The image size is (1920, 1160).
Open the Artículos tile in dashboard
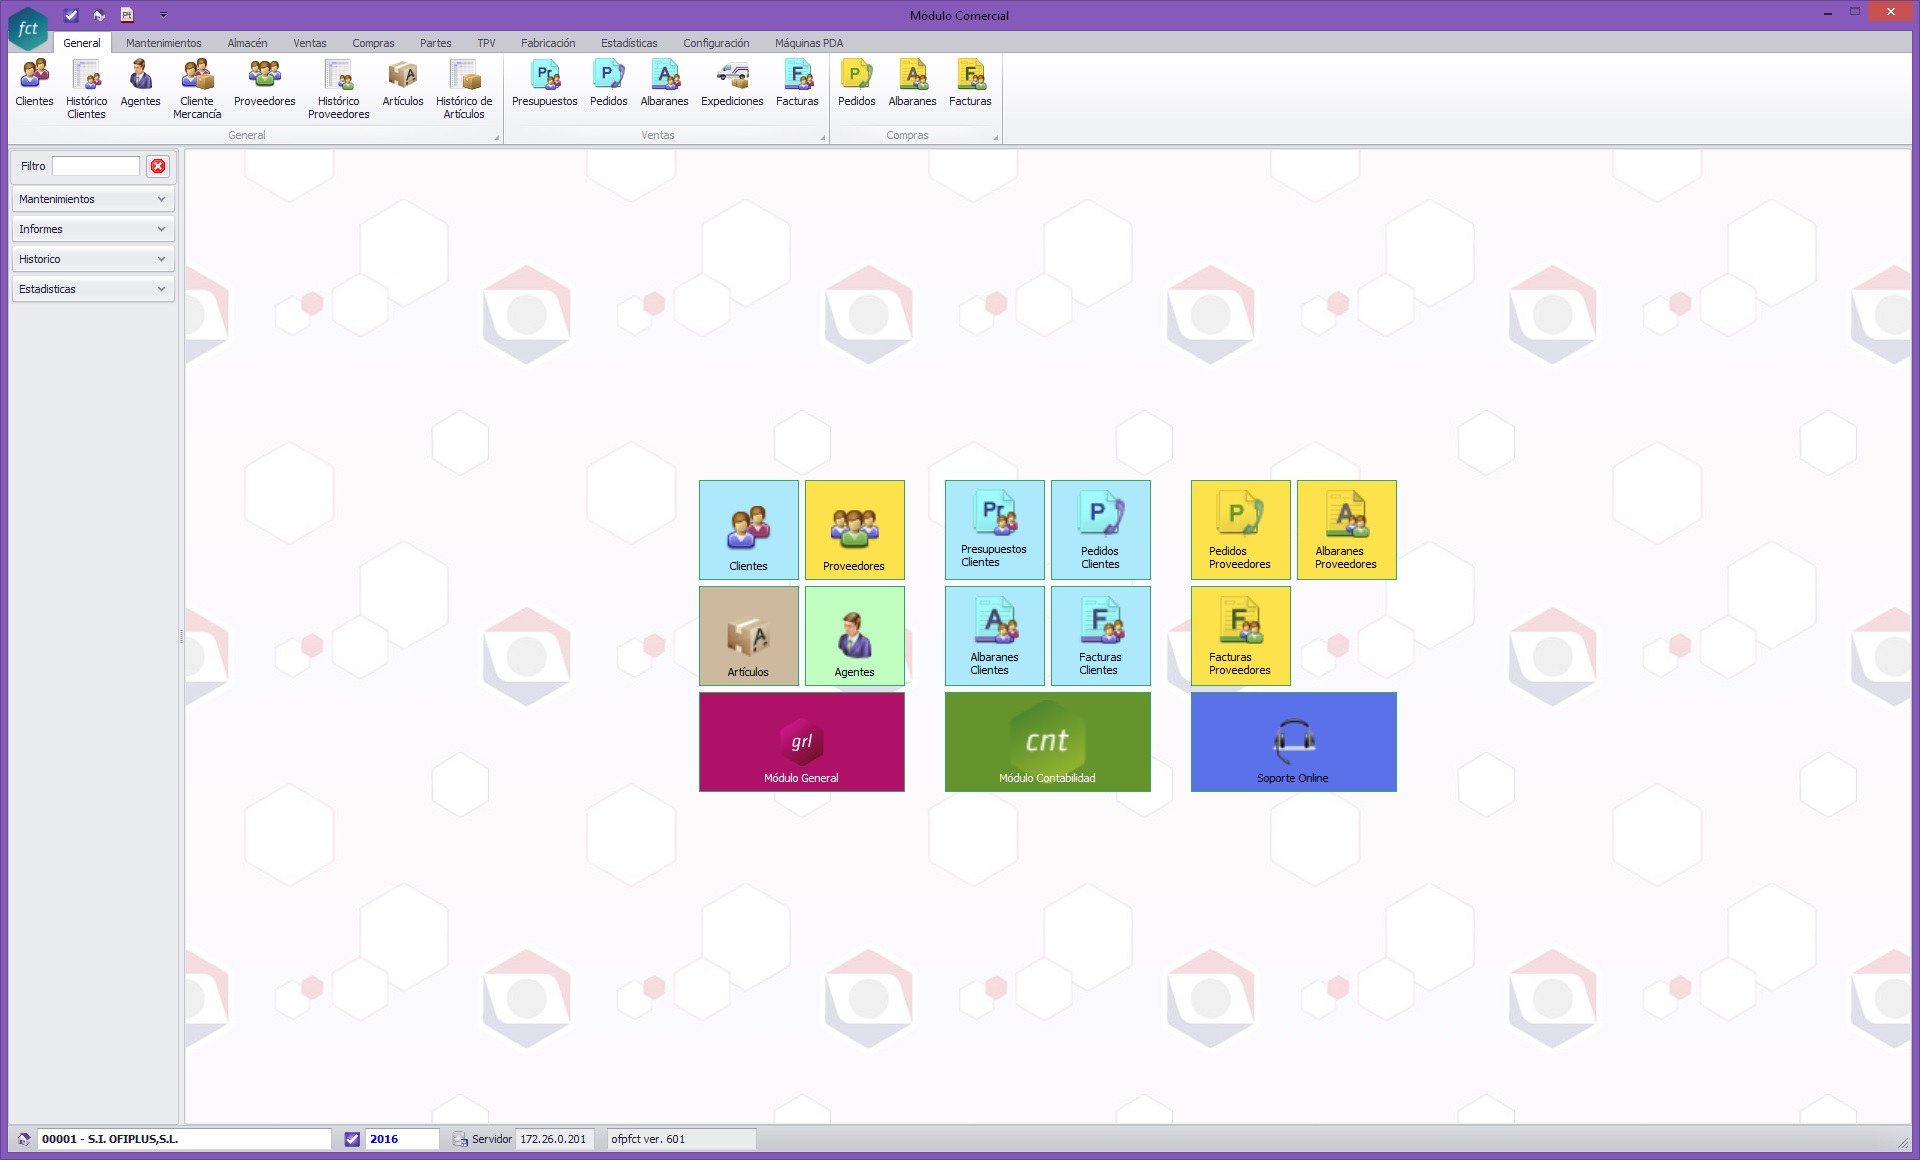[749, 636]
